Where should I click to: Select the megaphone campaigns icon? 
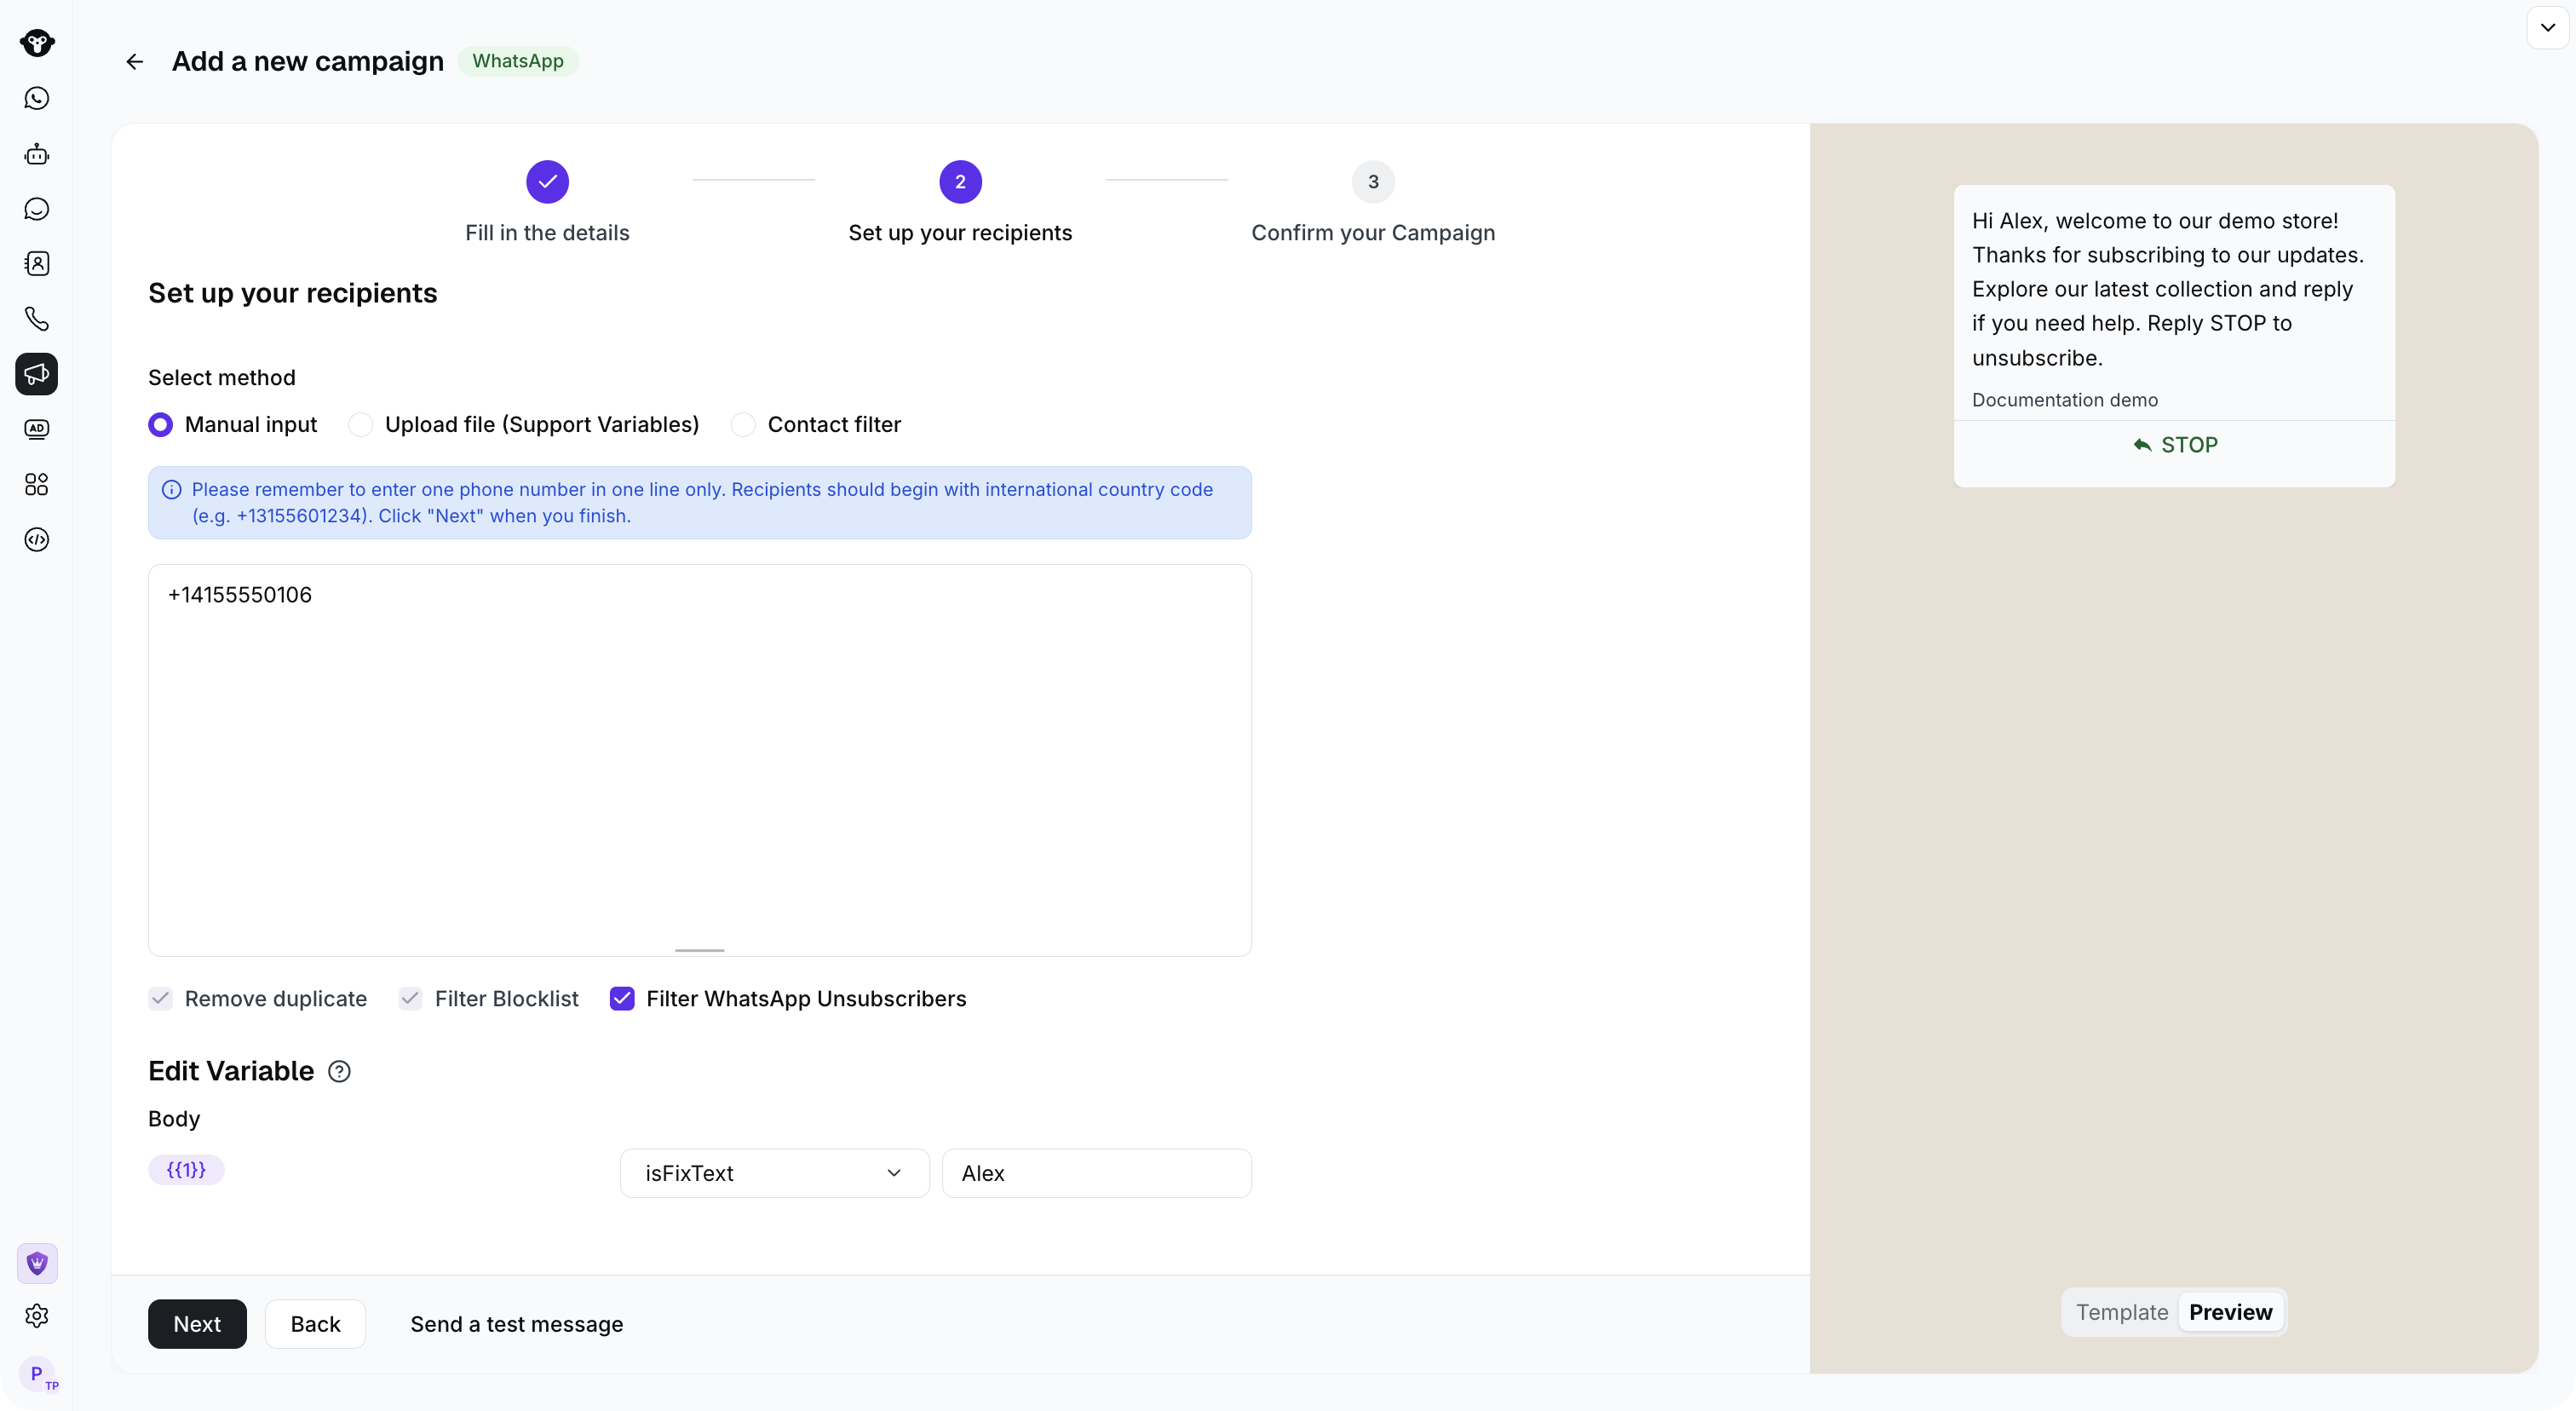(x=37, y=374)
